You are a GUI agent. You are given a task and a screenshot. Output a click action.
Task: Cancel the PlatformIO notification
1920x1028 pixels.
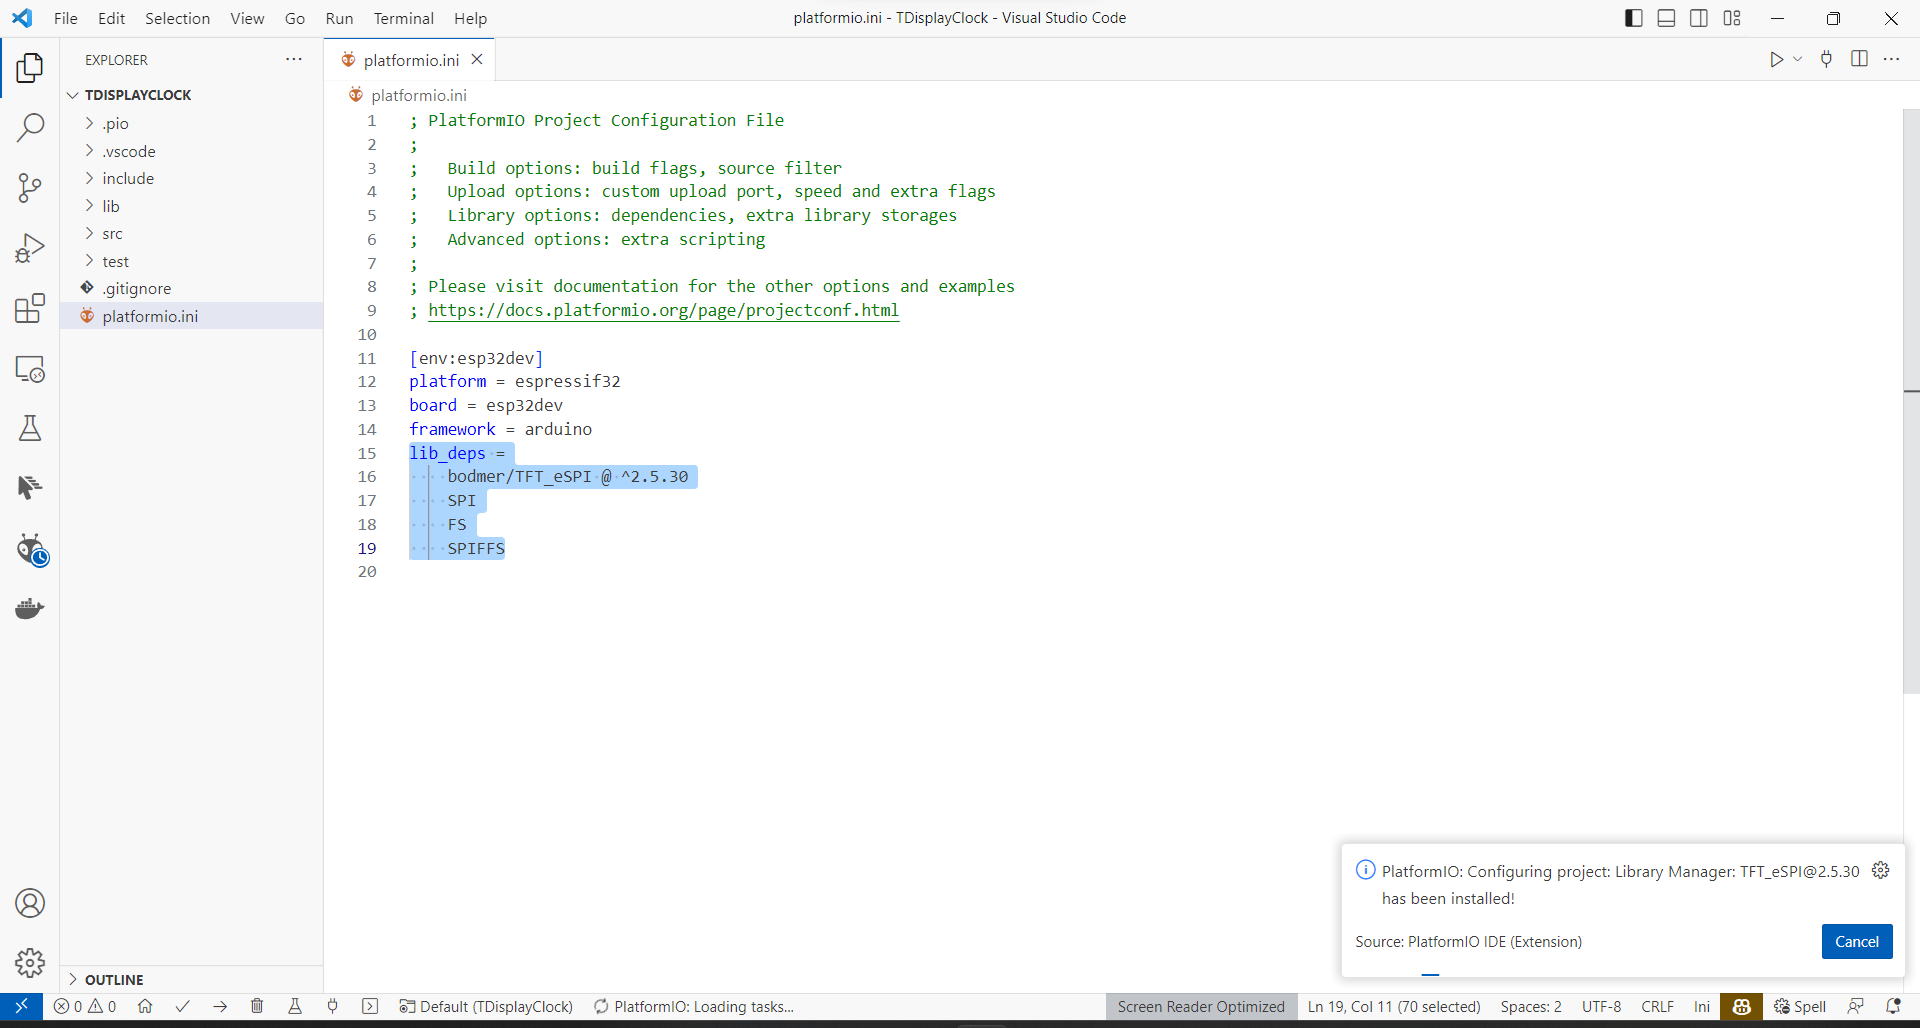tap(1856, 941)
